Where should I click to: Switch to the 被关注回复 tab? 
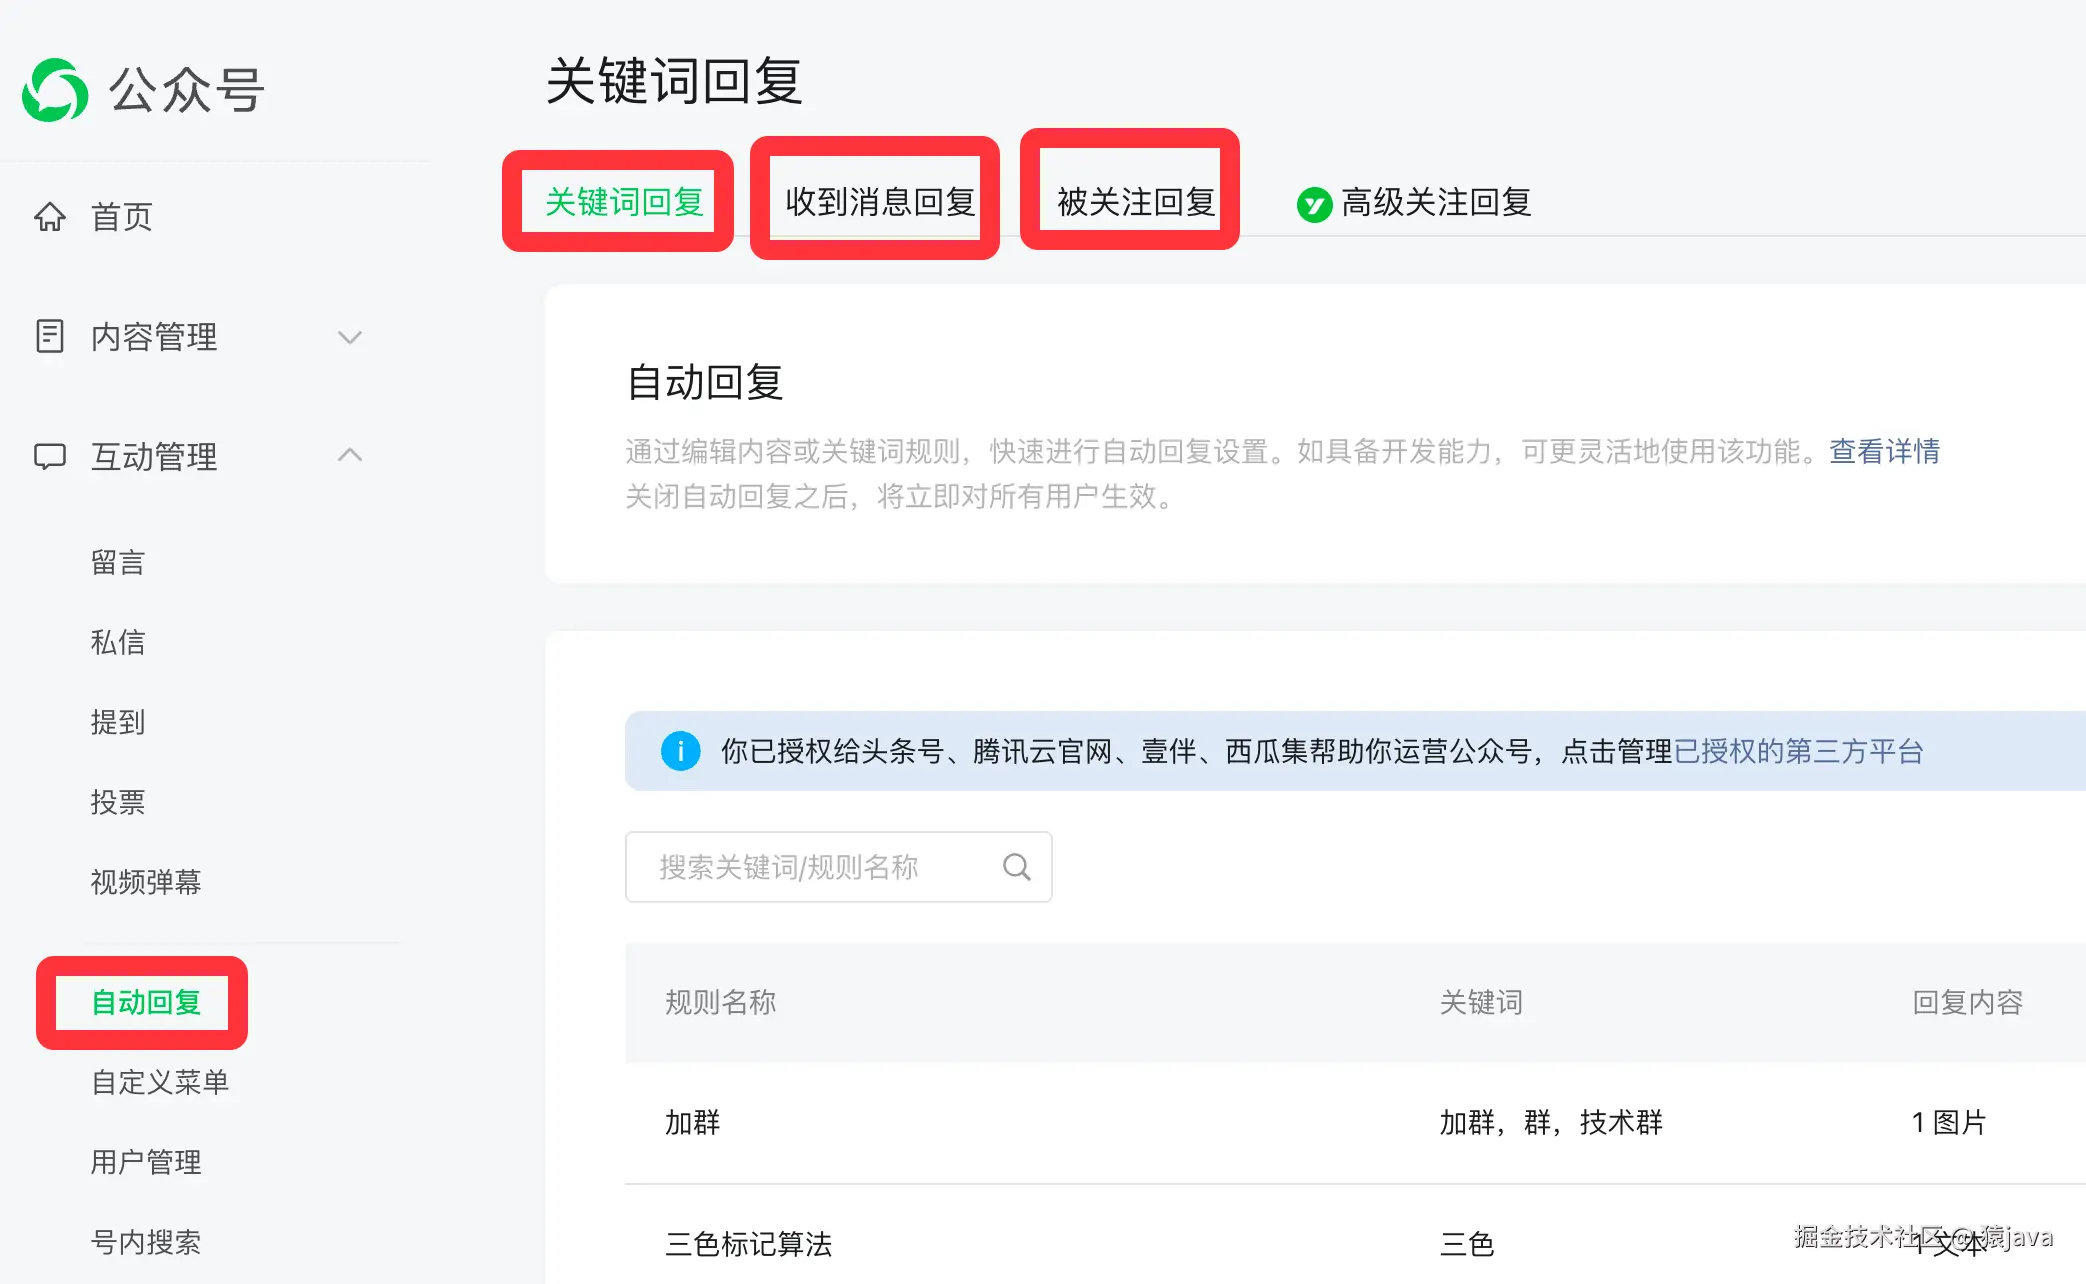(x=1135, y=202)
